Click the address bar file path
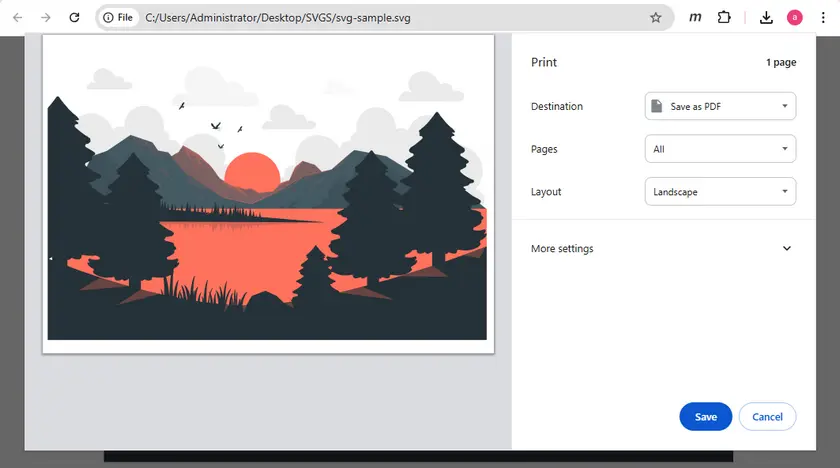The height and width of the screenshot is (468, 840). pyautogui.click(x=277, y=18)
